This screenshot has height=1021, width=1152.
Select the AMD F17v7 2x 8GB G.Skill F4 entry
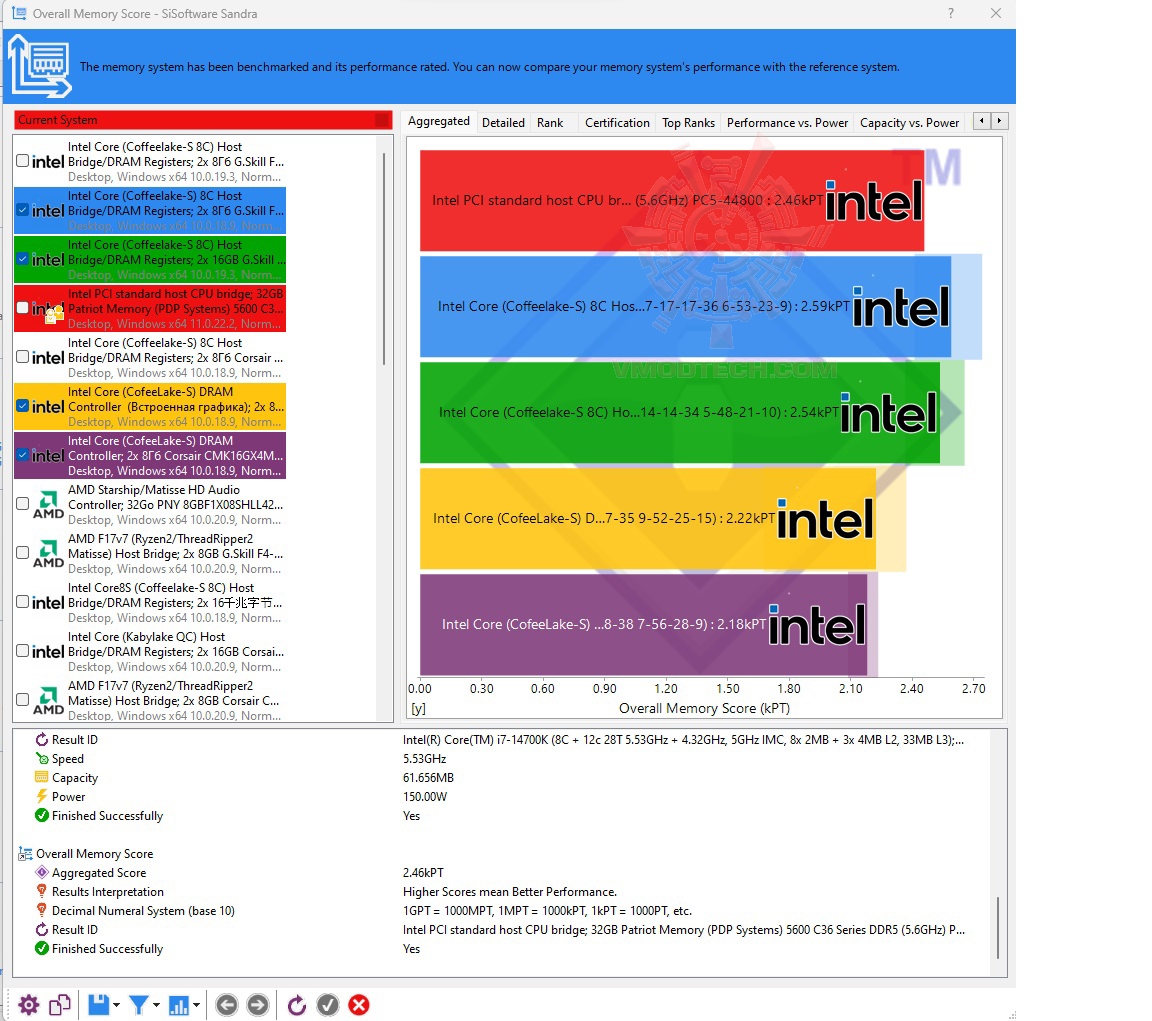[150, 553]
